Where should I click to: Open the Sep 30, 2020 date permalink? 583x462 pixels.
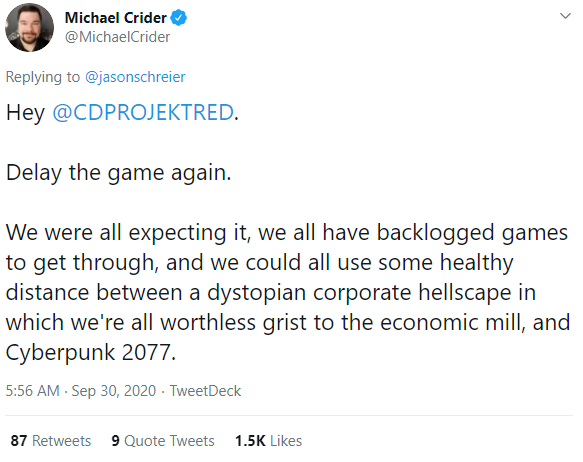tap(114, 391)
